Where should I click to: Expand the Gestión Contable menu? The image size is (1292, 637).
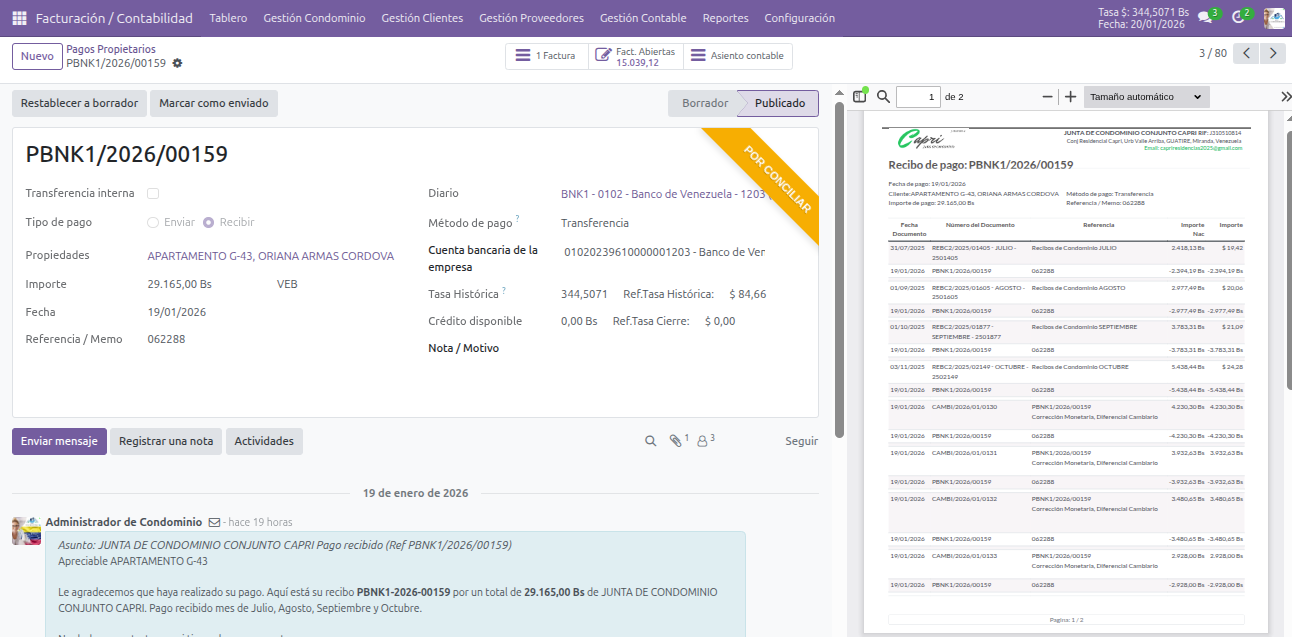(642, 18)
